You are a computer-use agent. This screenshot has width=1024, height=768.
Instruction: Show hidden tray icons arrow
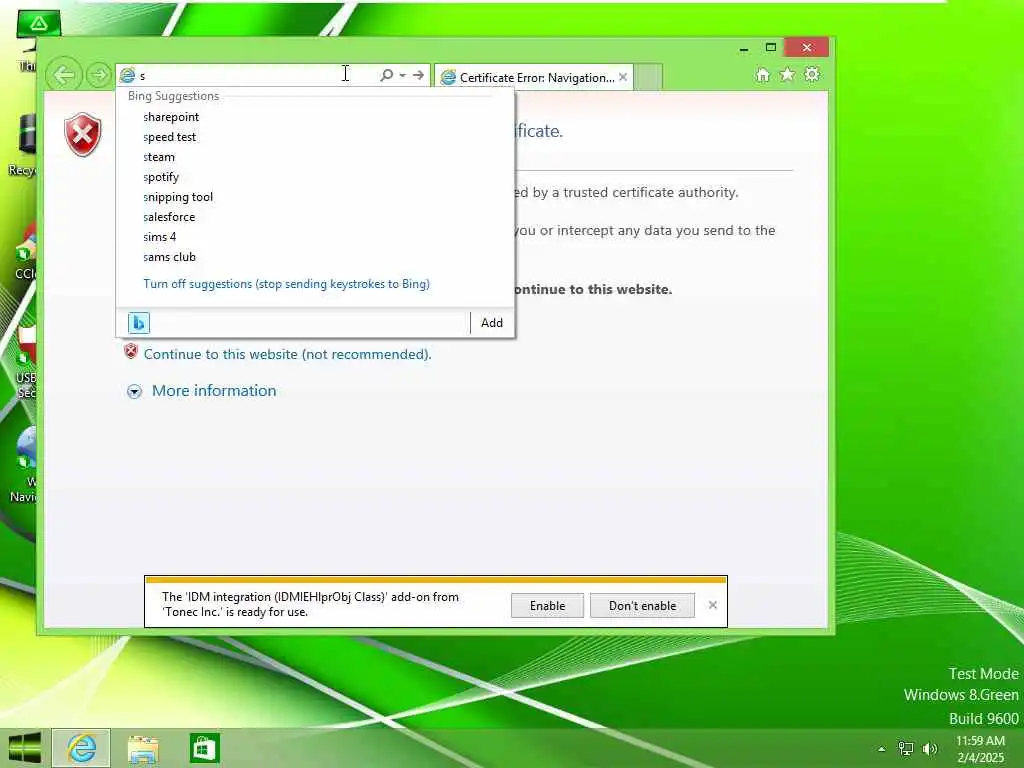coord(882,749)
